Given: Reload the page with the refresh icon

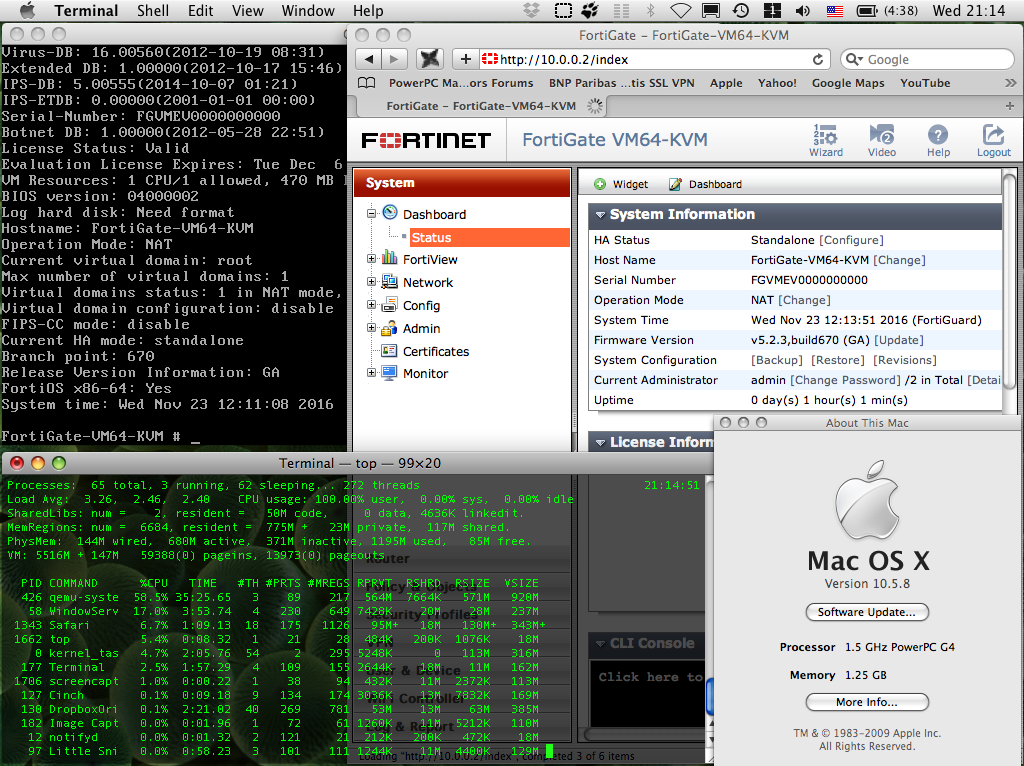Looking at the screenshot, I should tap(818, 59).
